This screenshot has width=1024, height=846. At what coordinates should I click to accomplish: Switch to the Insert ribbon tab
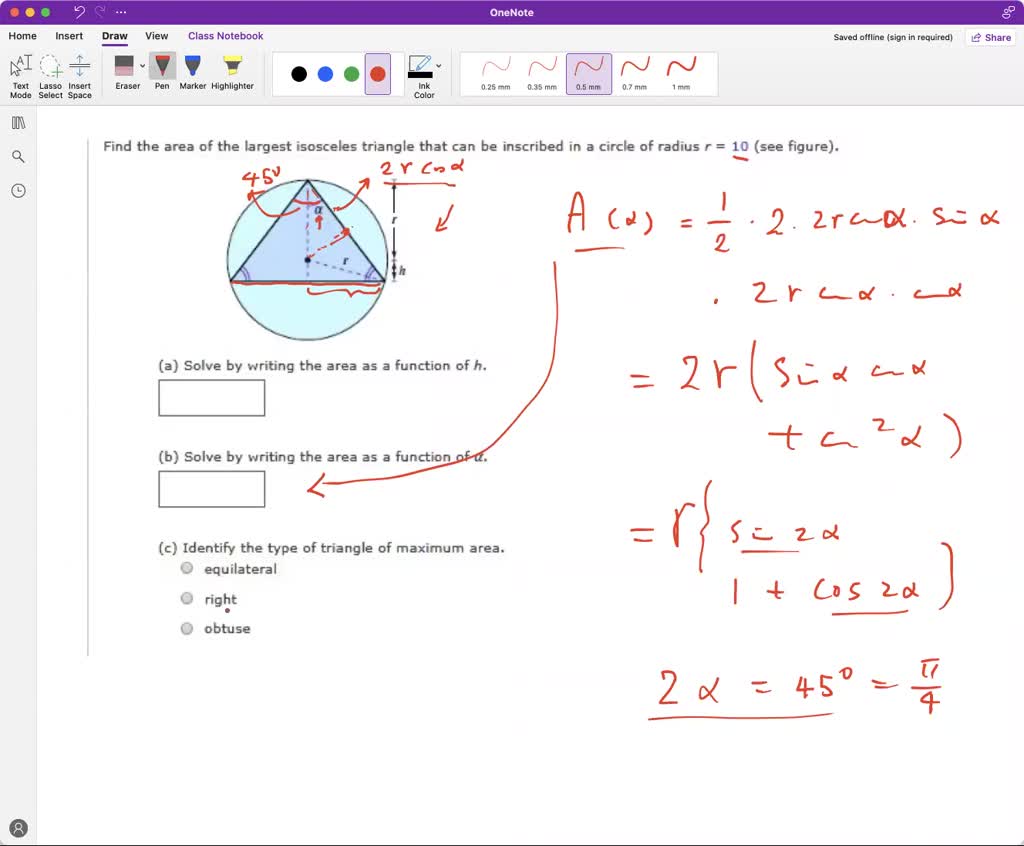coord(69,35)
